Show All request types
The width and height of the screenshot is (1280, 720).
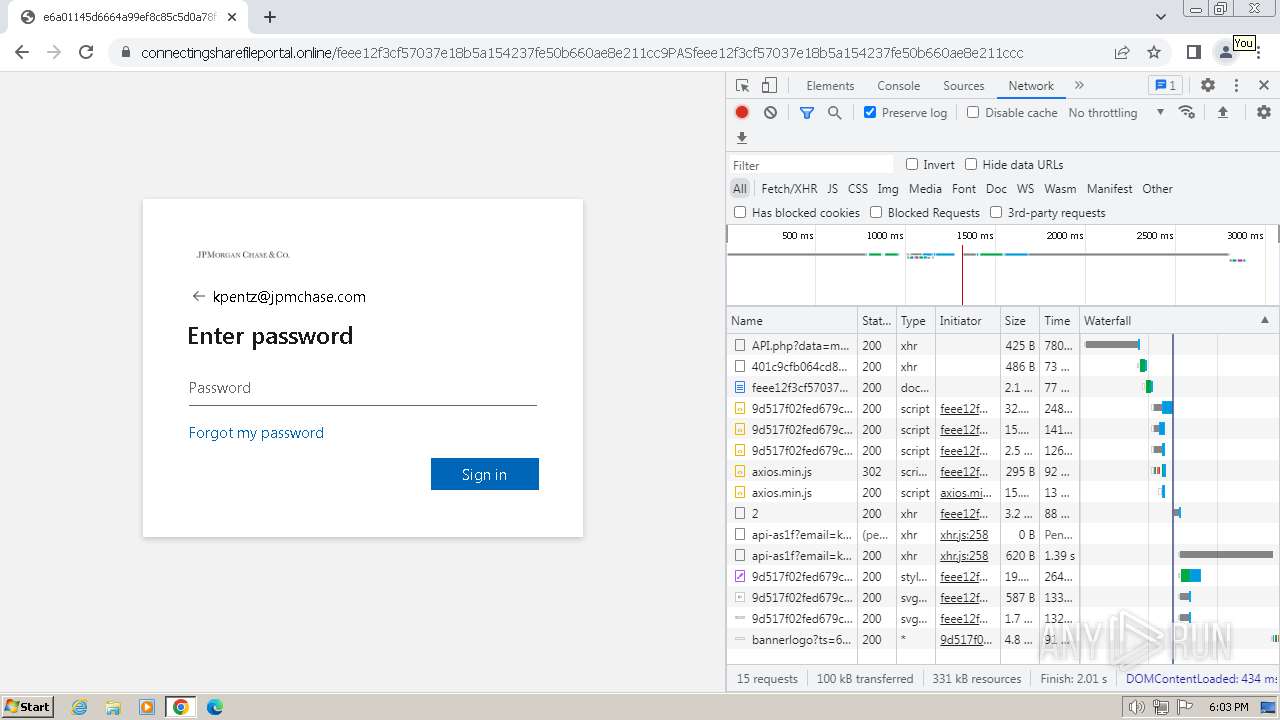click(740, 188)
